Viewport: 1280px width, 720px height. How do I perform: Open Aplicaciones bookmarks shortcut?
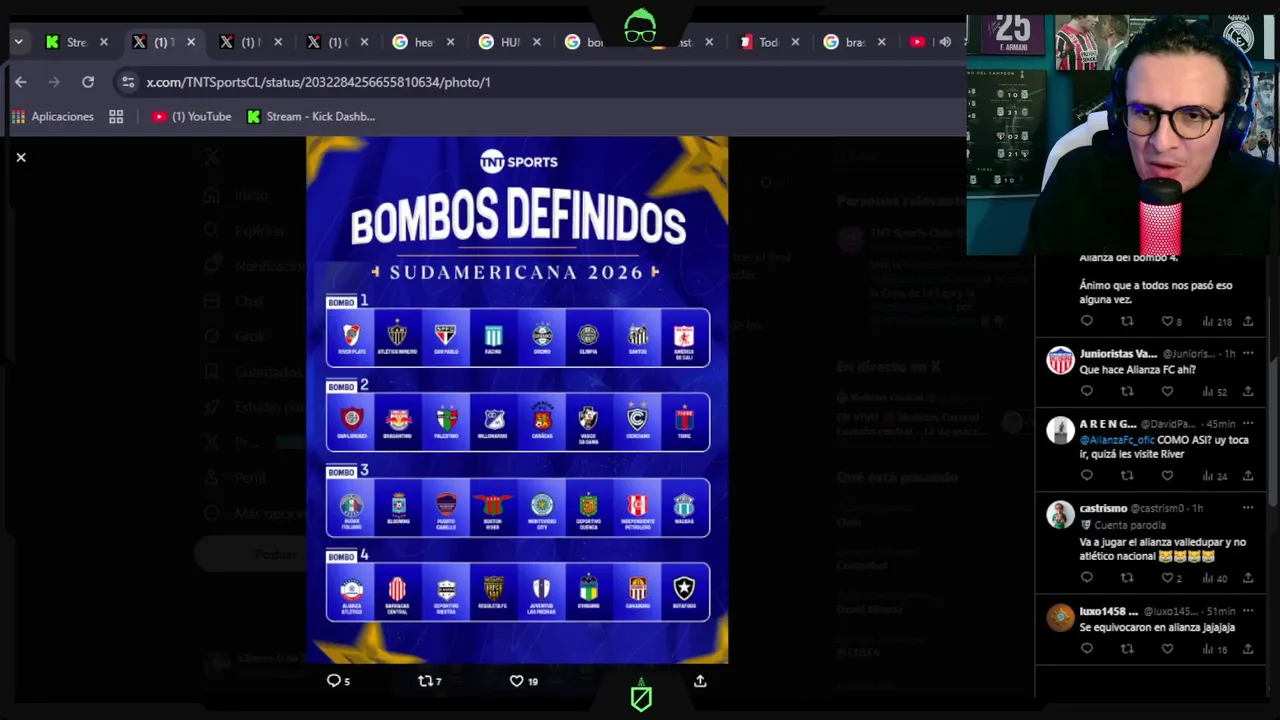coord(53,117)
